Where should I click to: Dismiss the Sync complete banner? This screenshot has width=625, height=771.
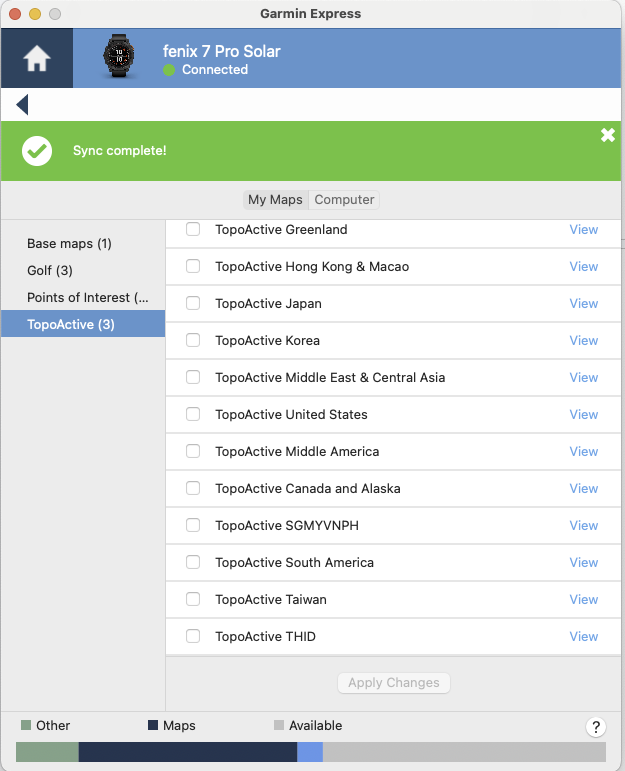tap(607, 135)
